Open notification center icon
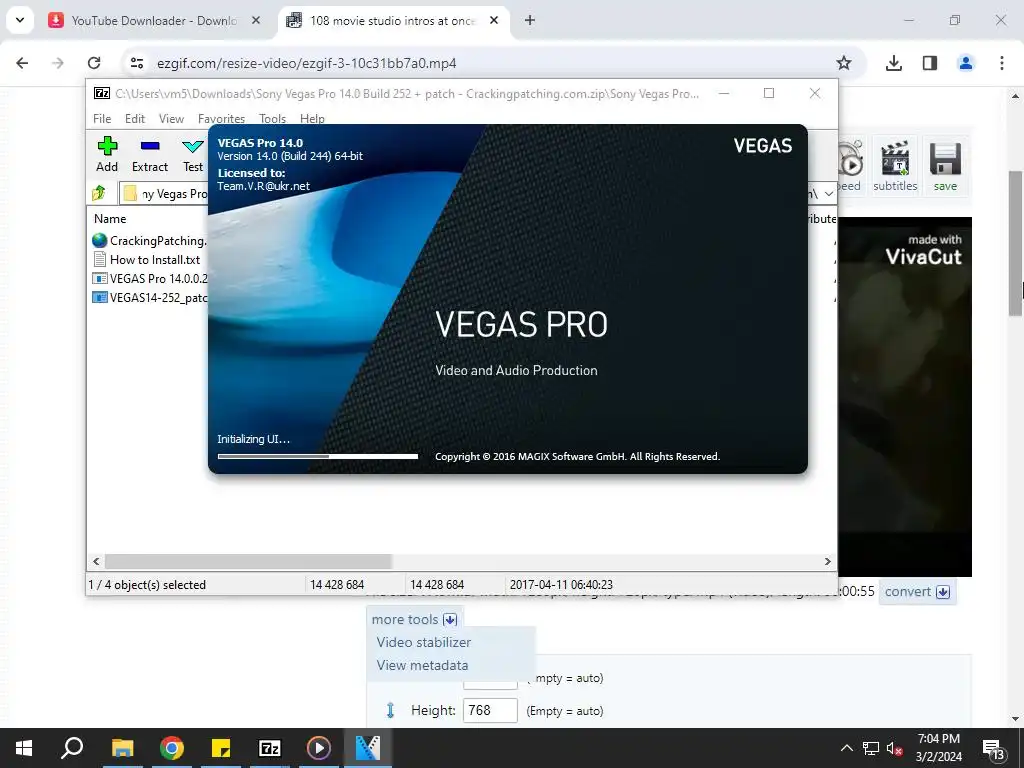The width and height of the screenshot is (1024, 768). tap(993, 748)
